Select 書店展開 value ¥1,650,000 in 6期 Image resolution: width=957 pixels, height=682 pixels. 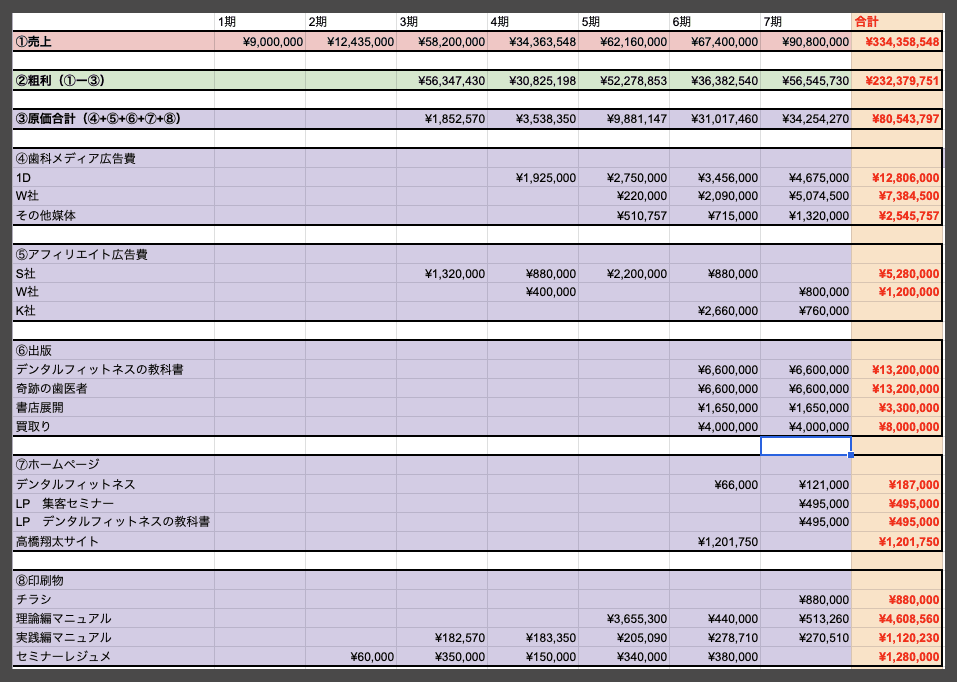715,407
